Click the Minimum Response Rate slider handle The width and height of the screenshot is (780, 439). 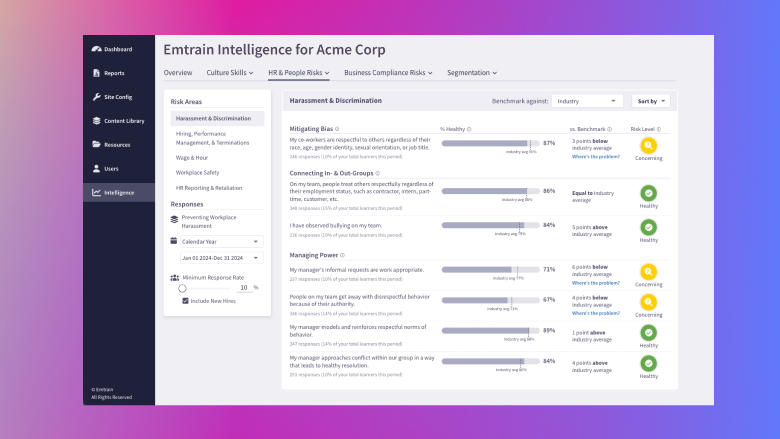click(182, 288)
